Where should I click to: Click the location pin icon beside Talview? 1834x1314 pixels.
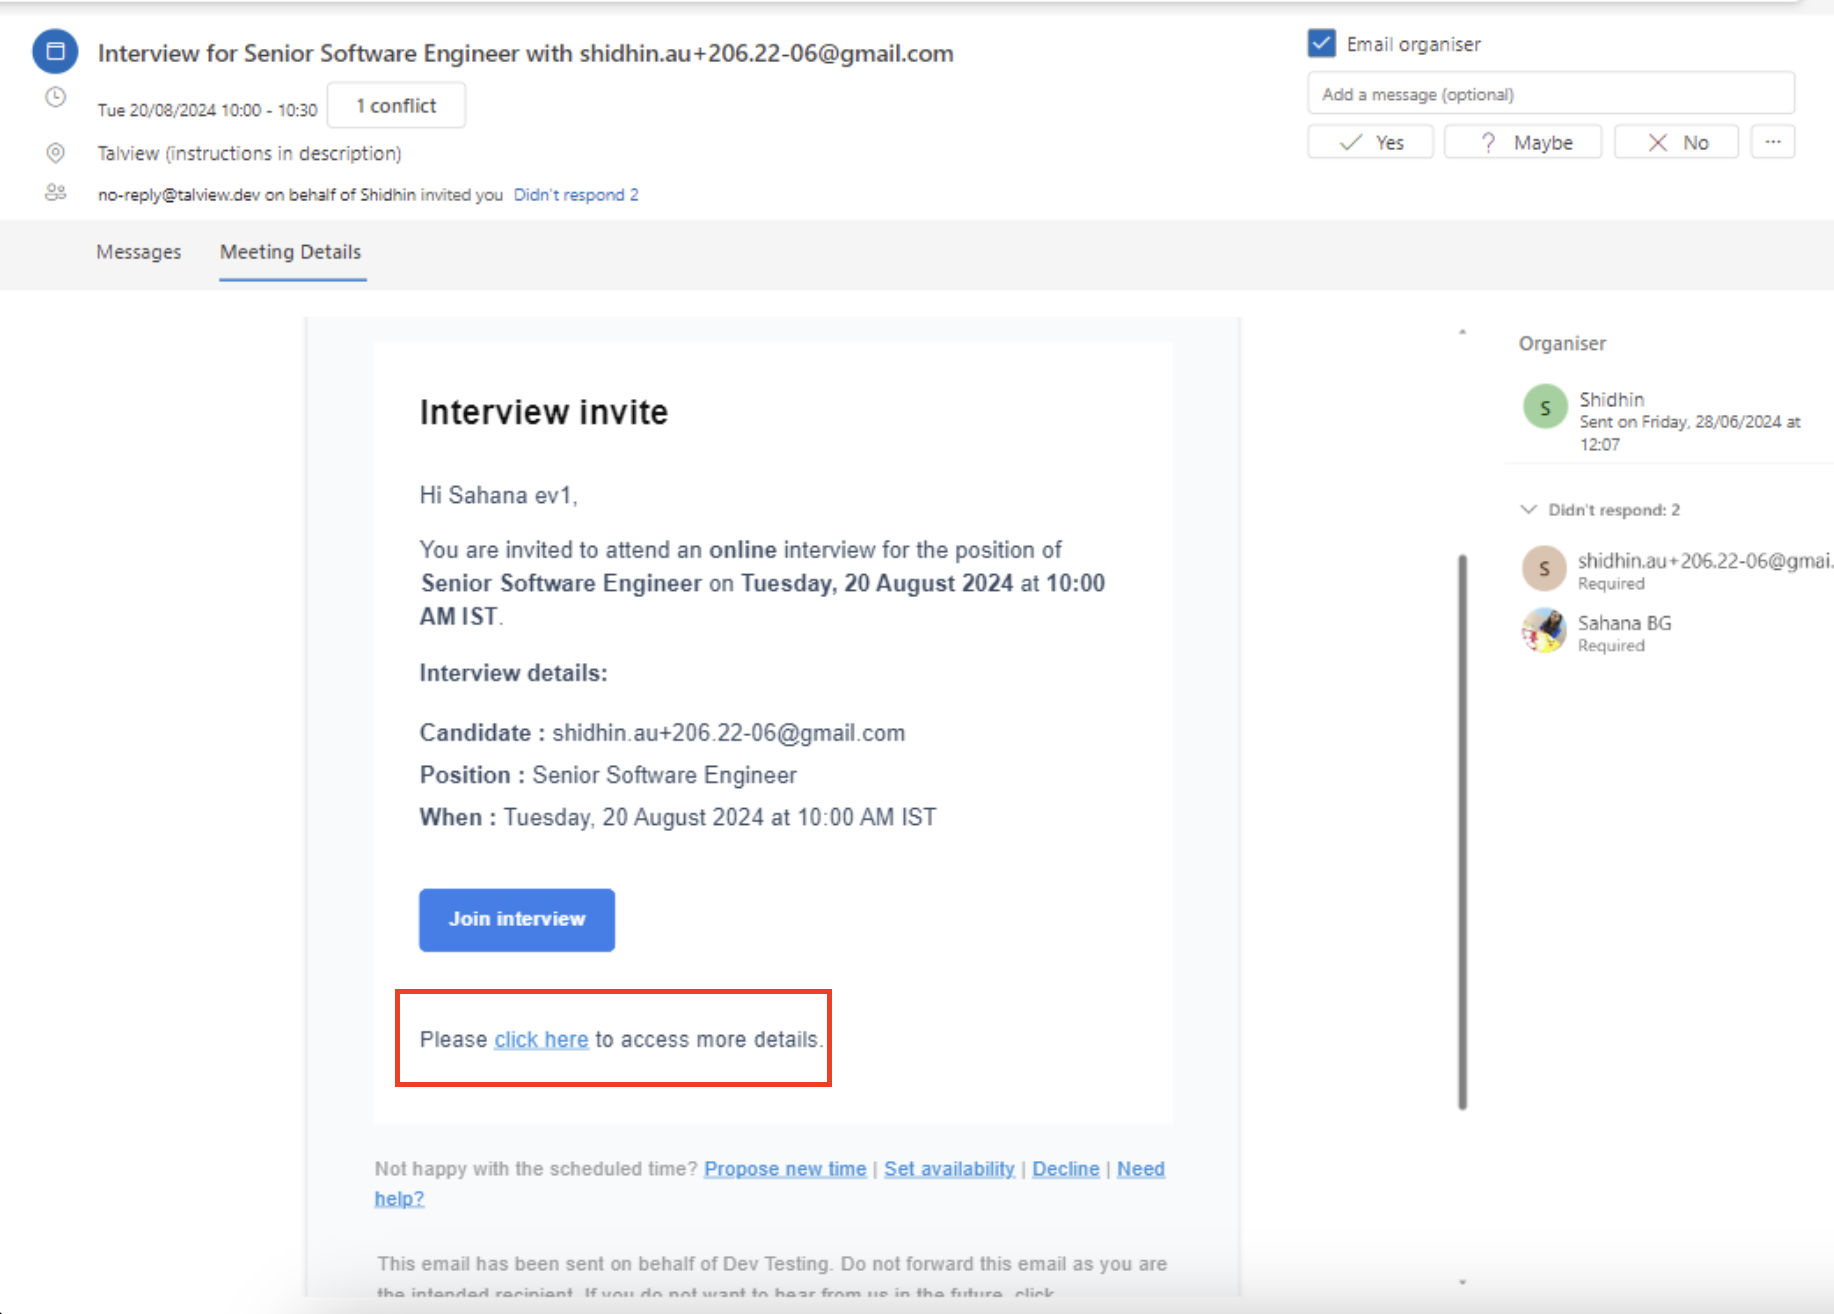click(x=55, y=152)
